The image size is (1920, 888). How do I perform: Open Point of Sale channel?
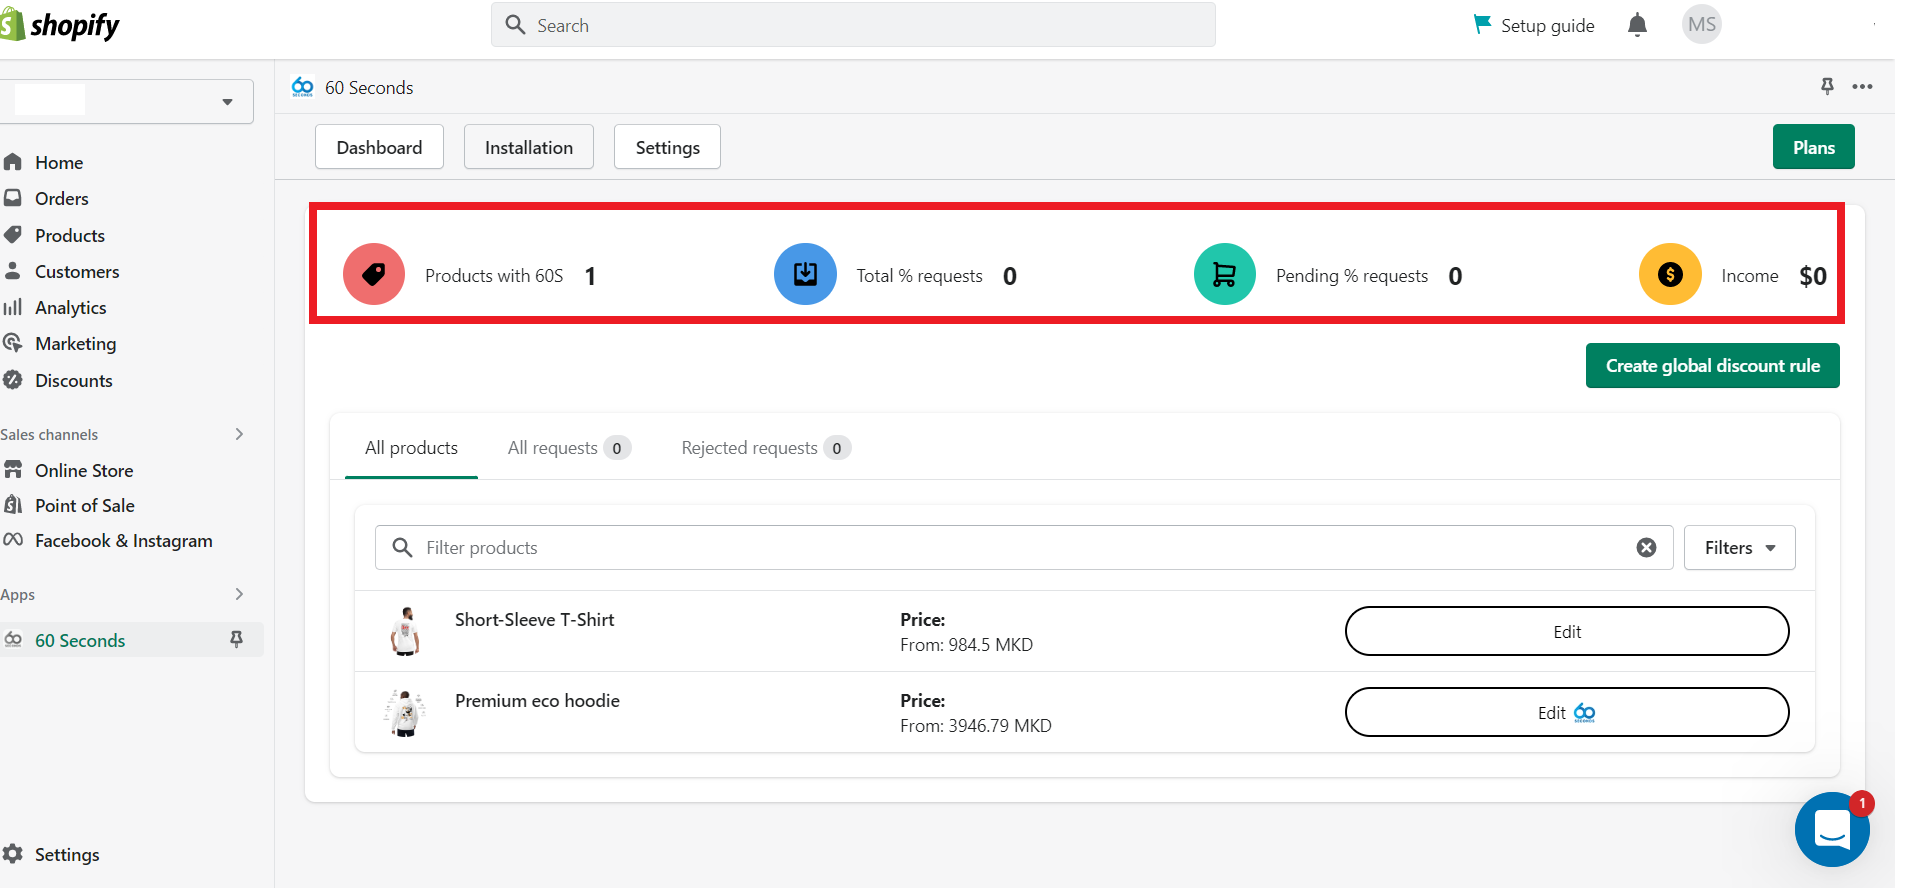click(x=85, y=506)
